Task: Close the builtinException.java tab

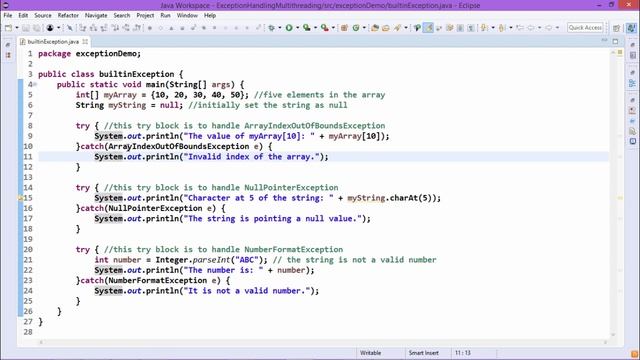Action: [x=85, y=42]
